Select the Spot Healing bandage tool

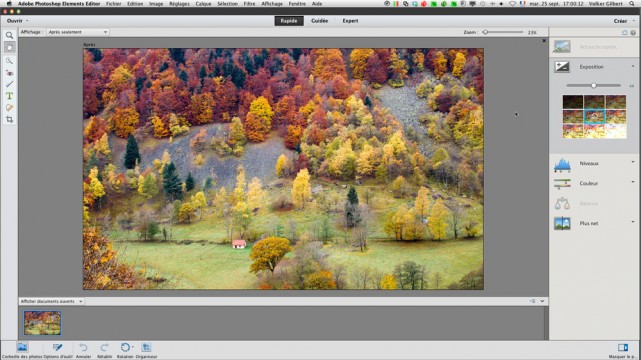coord(9,107)
